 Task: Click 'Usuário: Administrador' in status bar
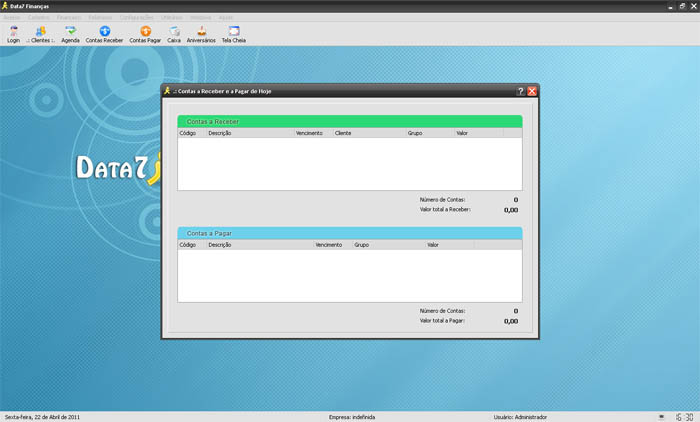pos(520,417)
